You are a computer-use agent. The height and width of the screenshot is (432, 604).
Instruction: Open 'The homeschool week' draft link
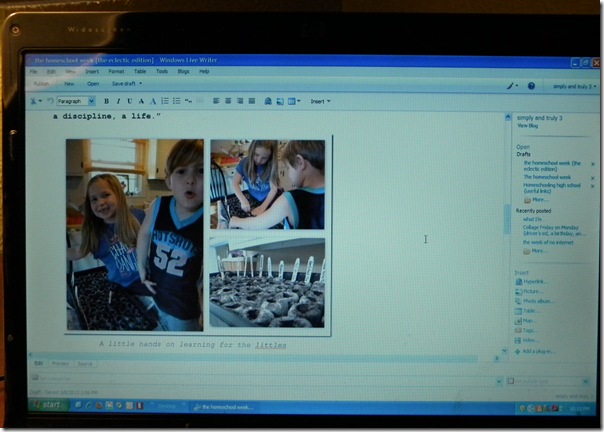pos(547,177)
